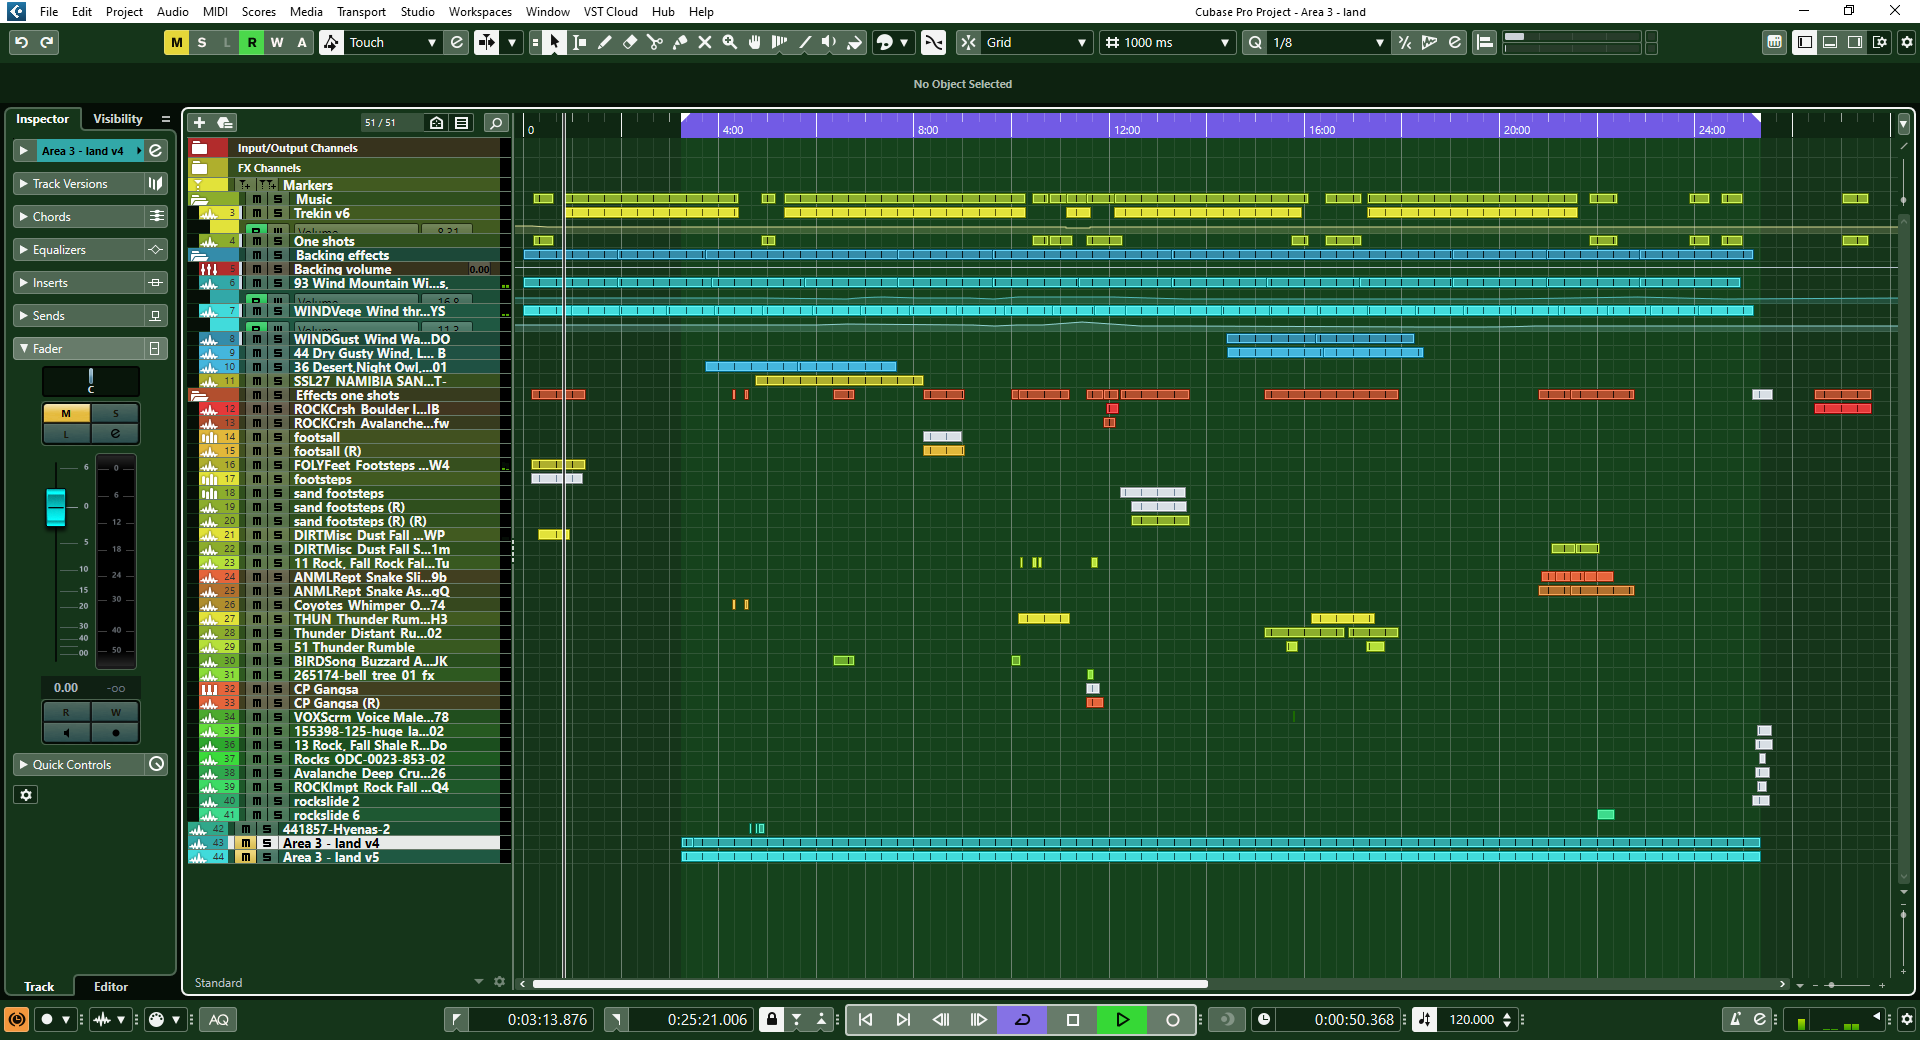Open the 1/8 quantize preset dropdown
The image size is (1920, 1040).
(1328, 42)
